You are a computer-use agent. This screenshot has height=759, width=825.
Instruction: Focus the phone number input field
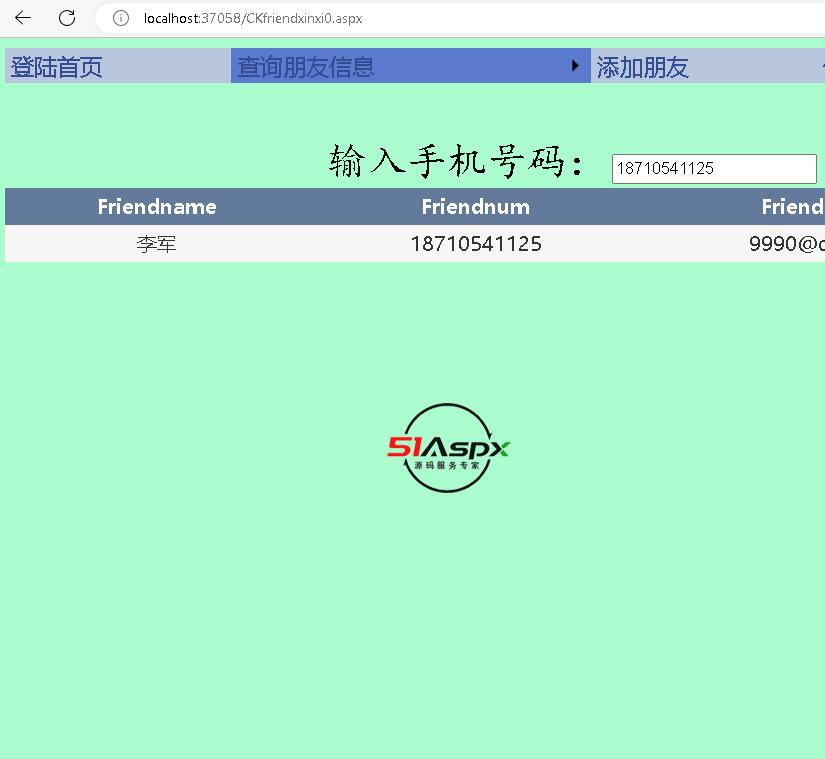coord(714,168)
